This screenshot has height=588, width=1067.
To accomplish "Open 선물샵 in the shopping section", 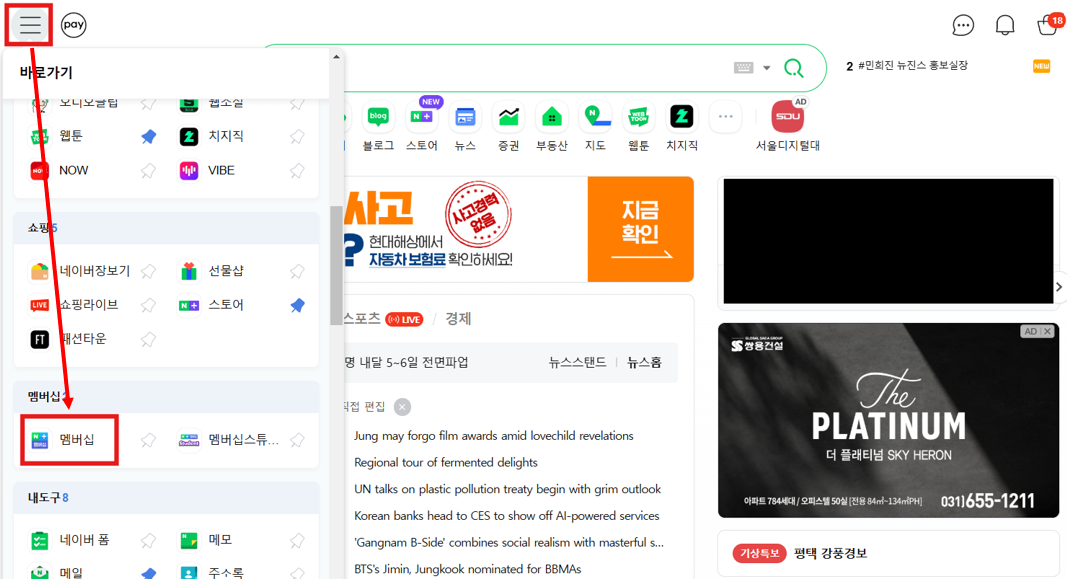I will click(x=212, y=271).
